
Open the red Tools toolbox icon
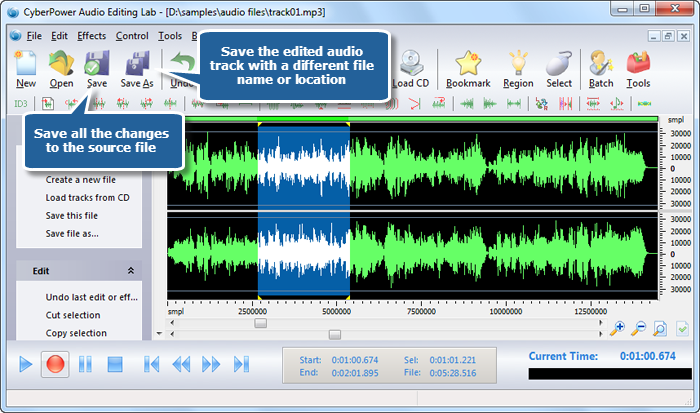point(638,63)
